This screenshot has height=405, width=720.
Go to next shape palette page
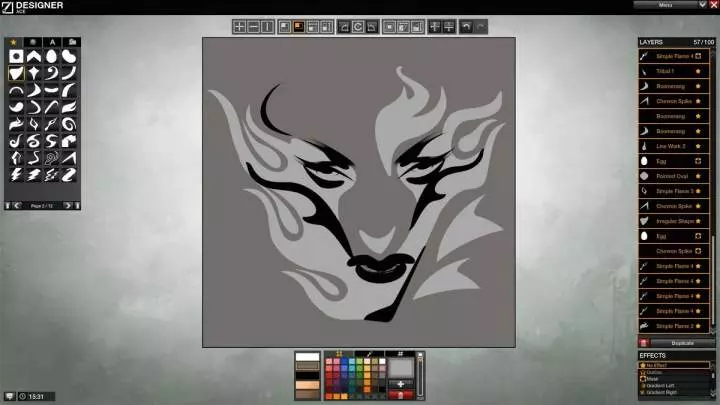pos(67,205)
